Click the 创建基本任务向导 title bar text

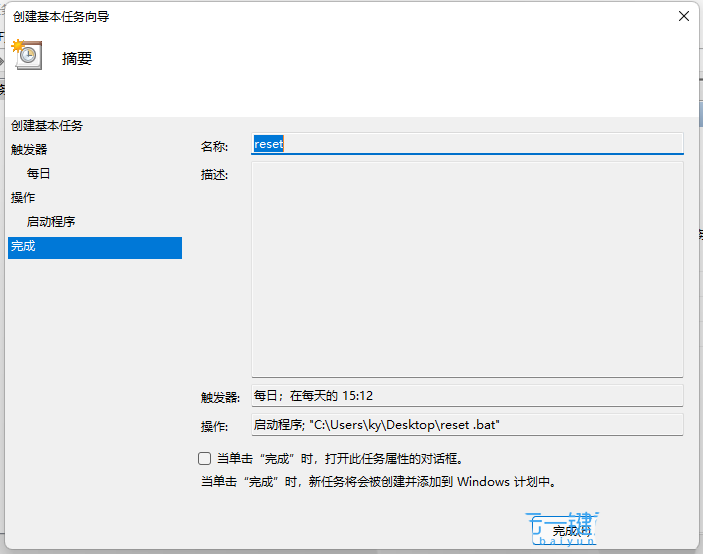click(x=61, y=17)
